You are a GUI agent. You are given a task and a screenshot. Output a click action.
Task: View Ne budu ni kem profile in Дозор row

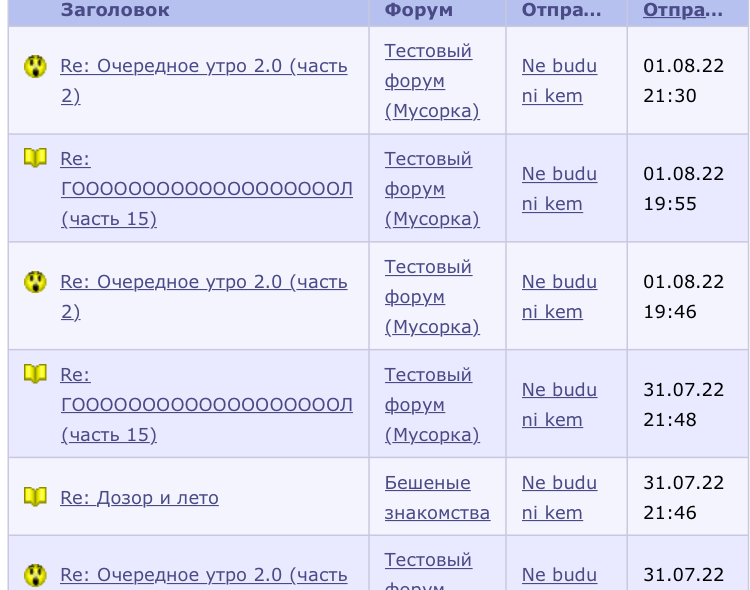(559, 498)
